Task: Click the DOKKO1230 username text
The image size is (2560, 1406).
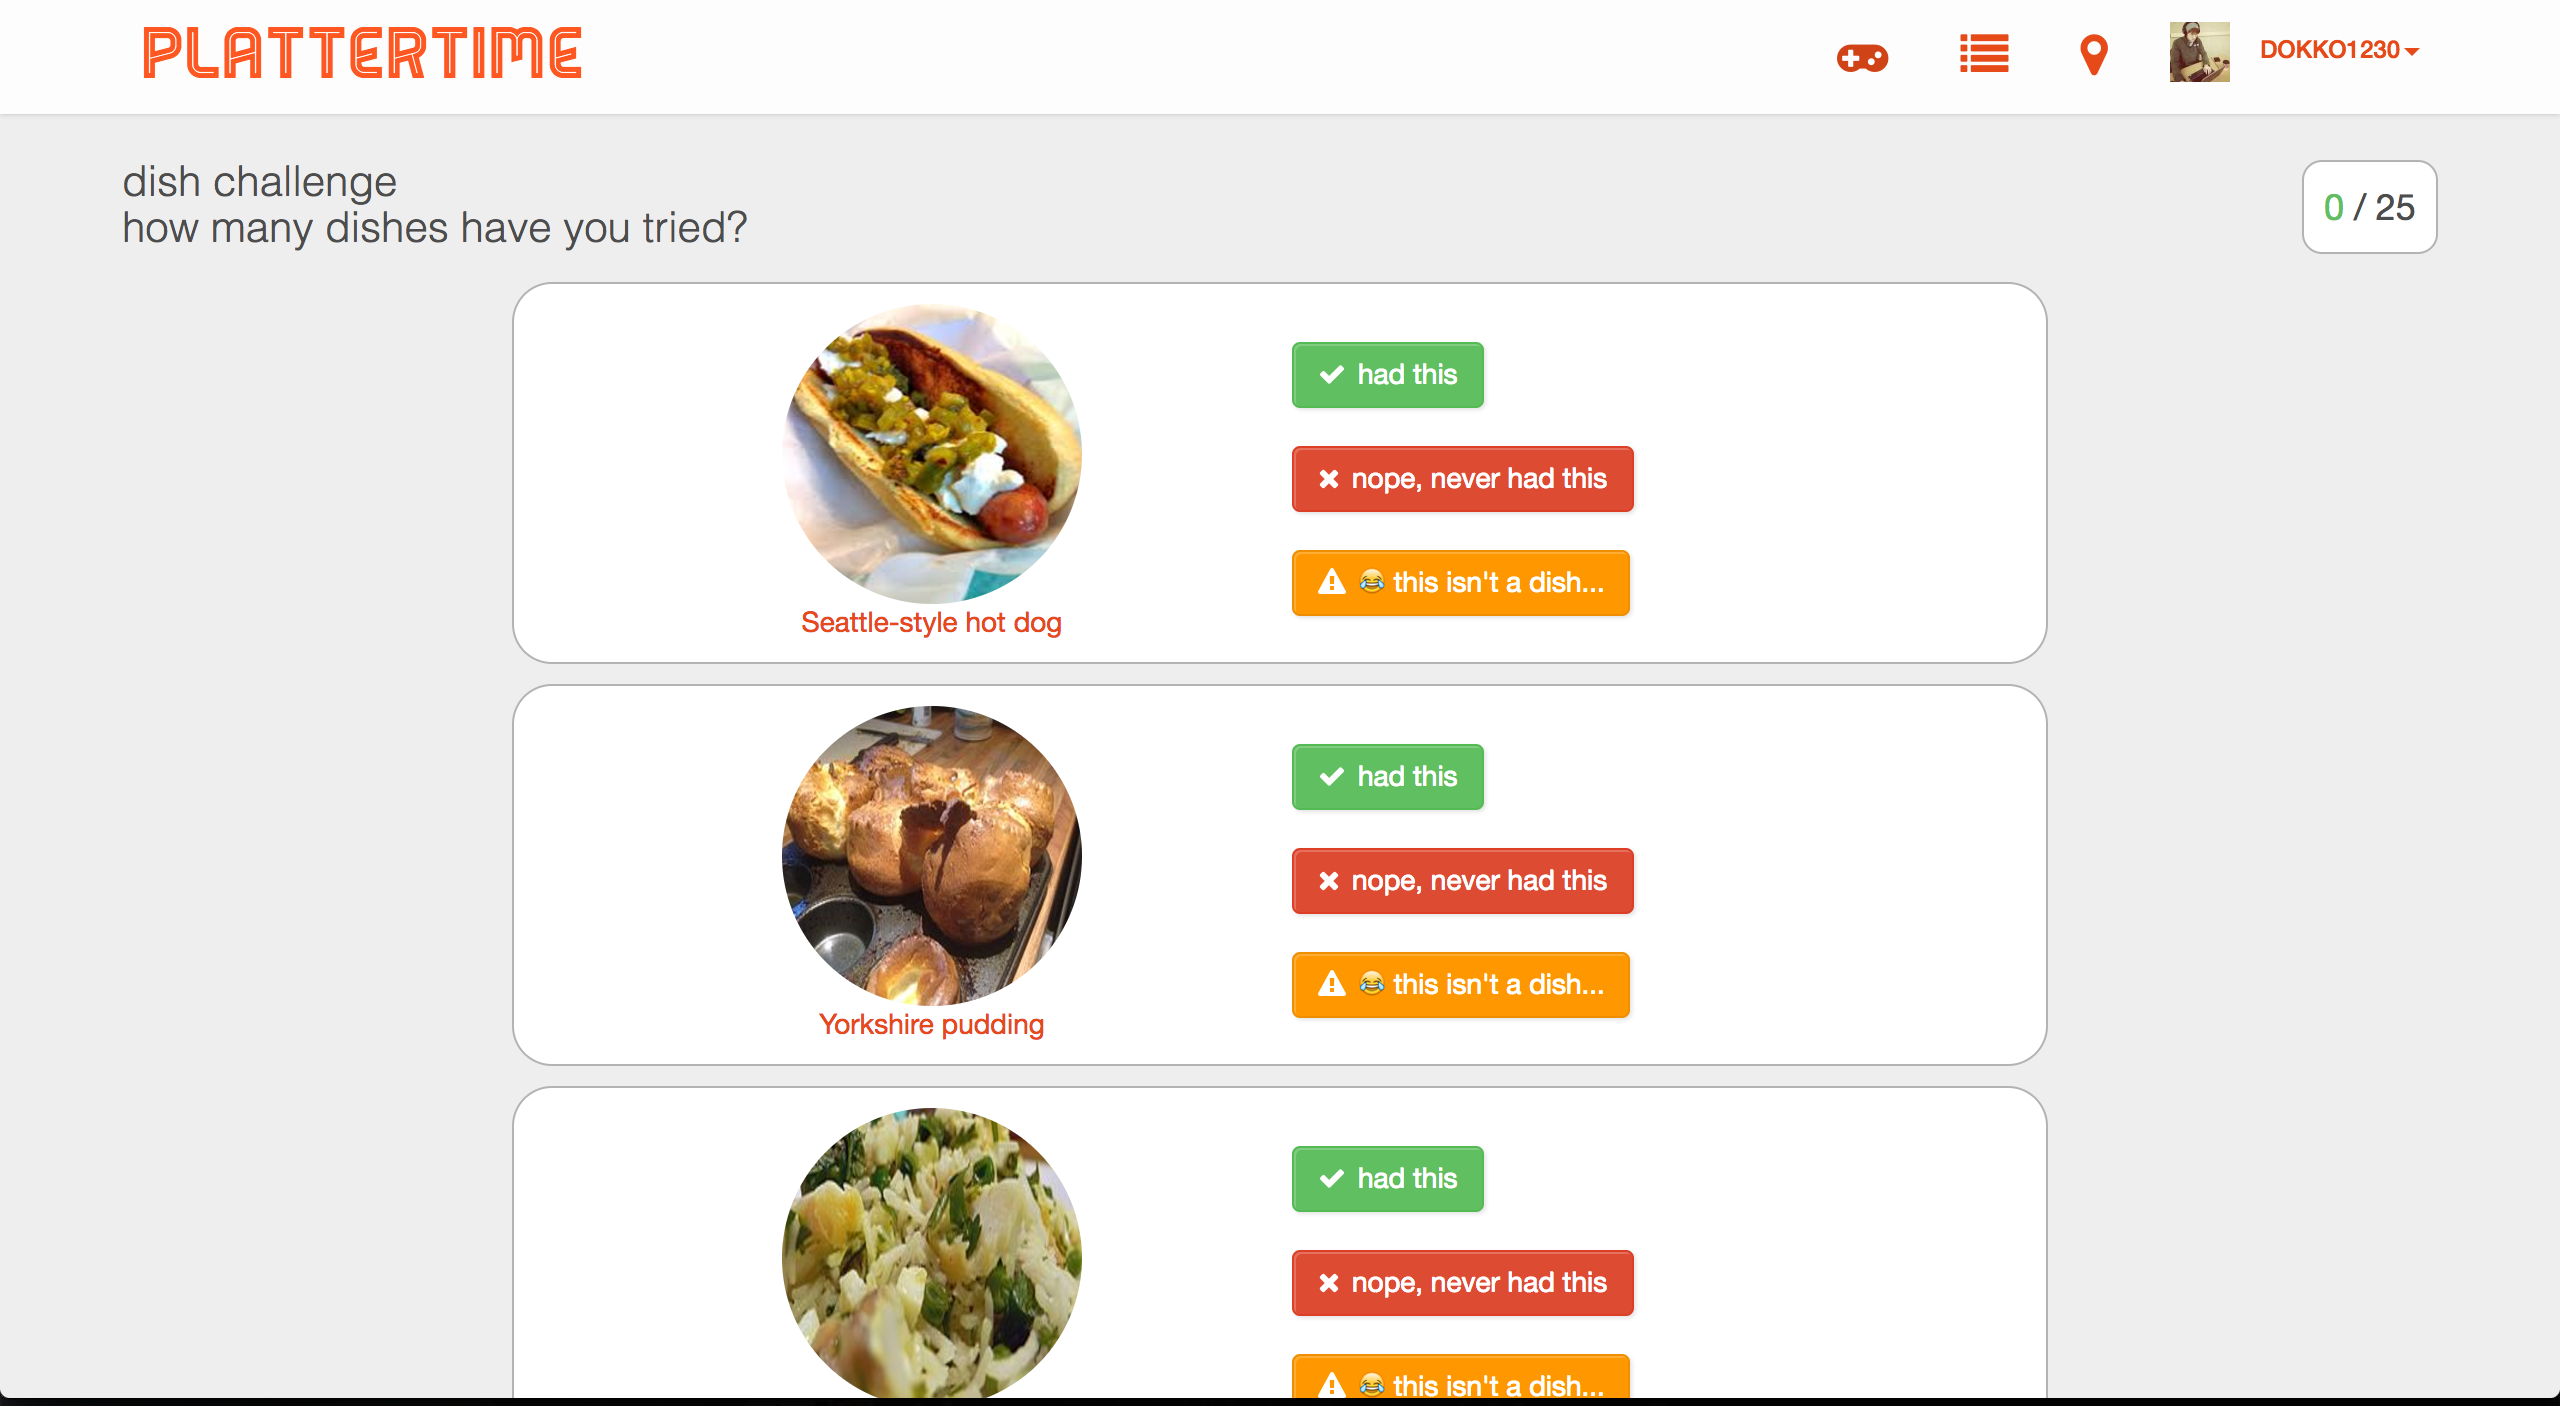Action: 2330,49
